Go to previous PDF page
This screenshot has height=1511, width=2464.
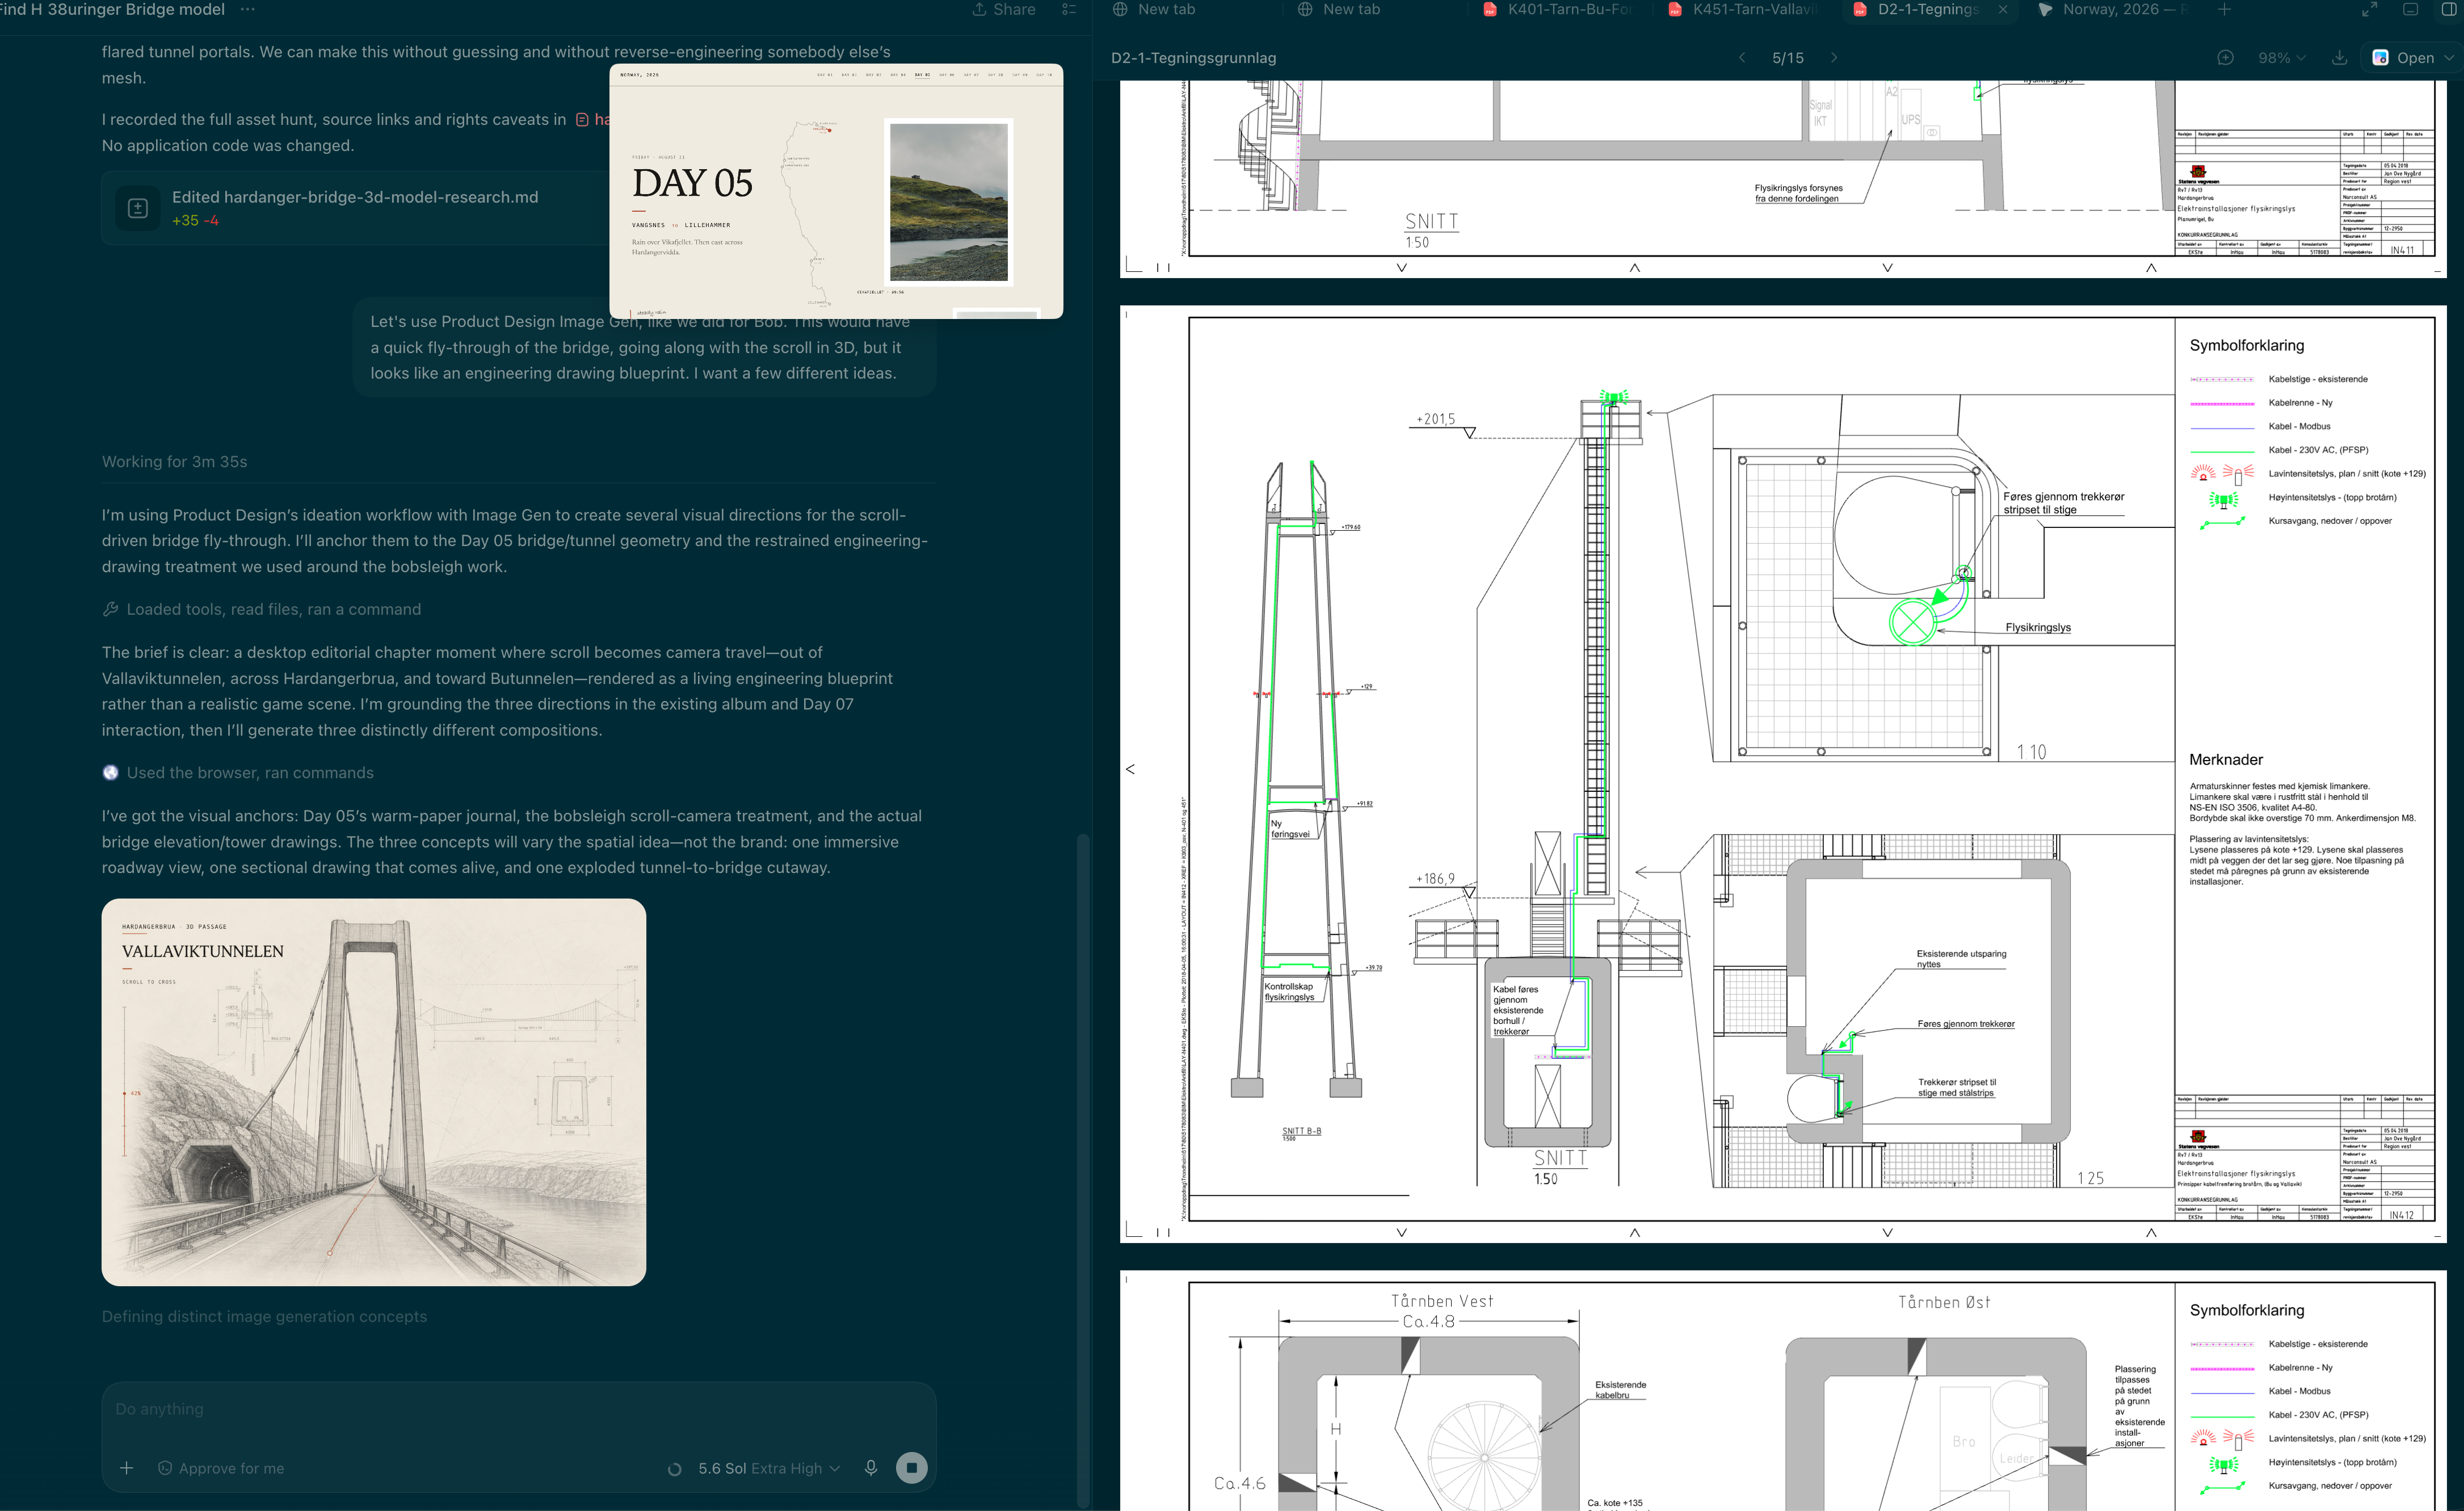click(1742, 58)
